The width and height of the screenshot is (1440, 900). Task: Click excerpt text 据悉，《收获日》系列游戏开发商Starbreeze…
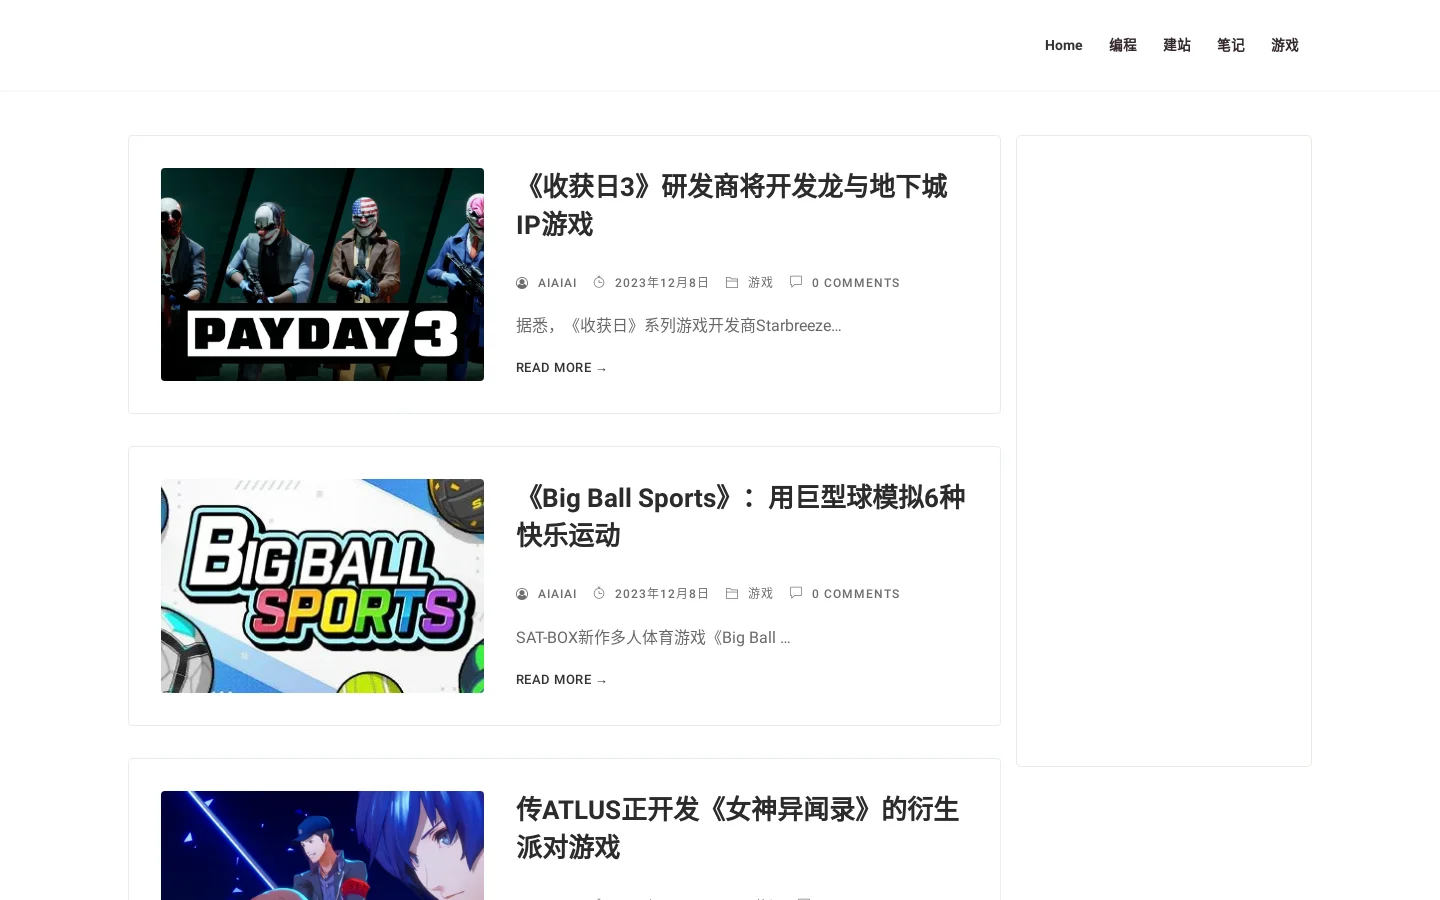(x=678, y=326)
